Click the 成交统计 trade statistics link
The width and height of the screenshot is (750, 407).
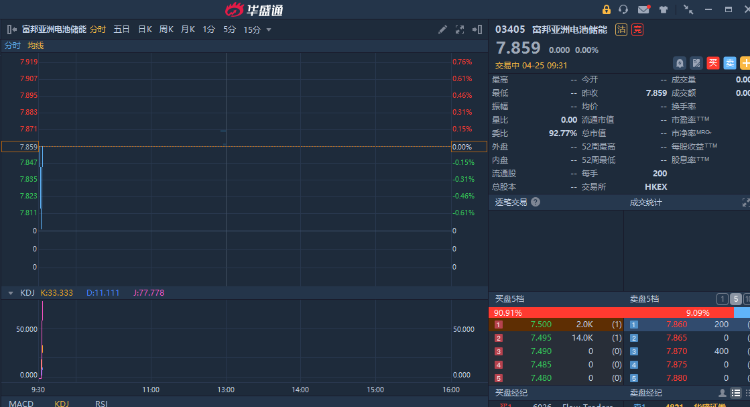click(x=645, y=202)
